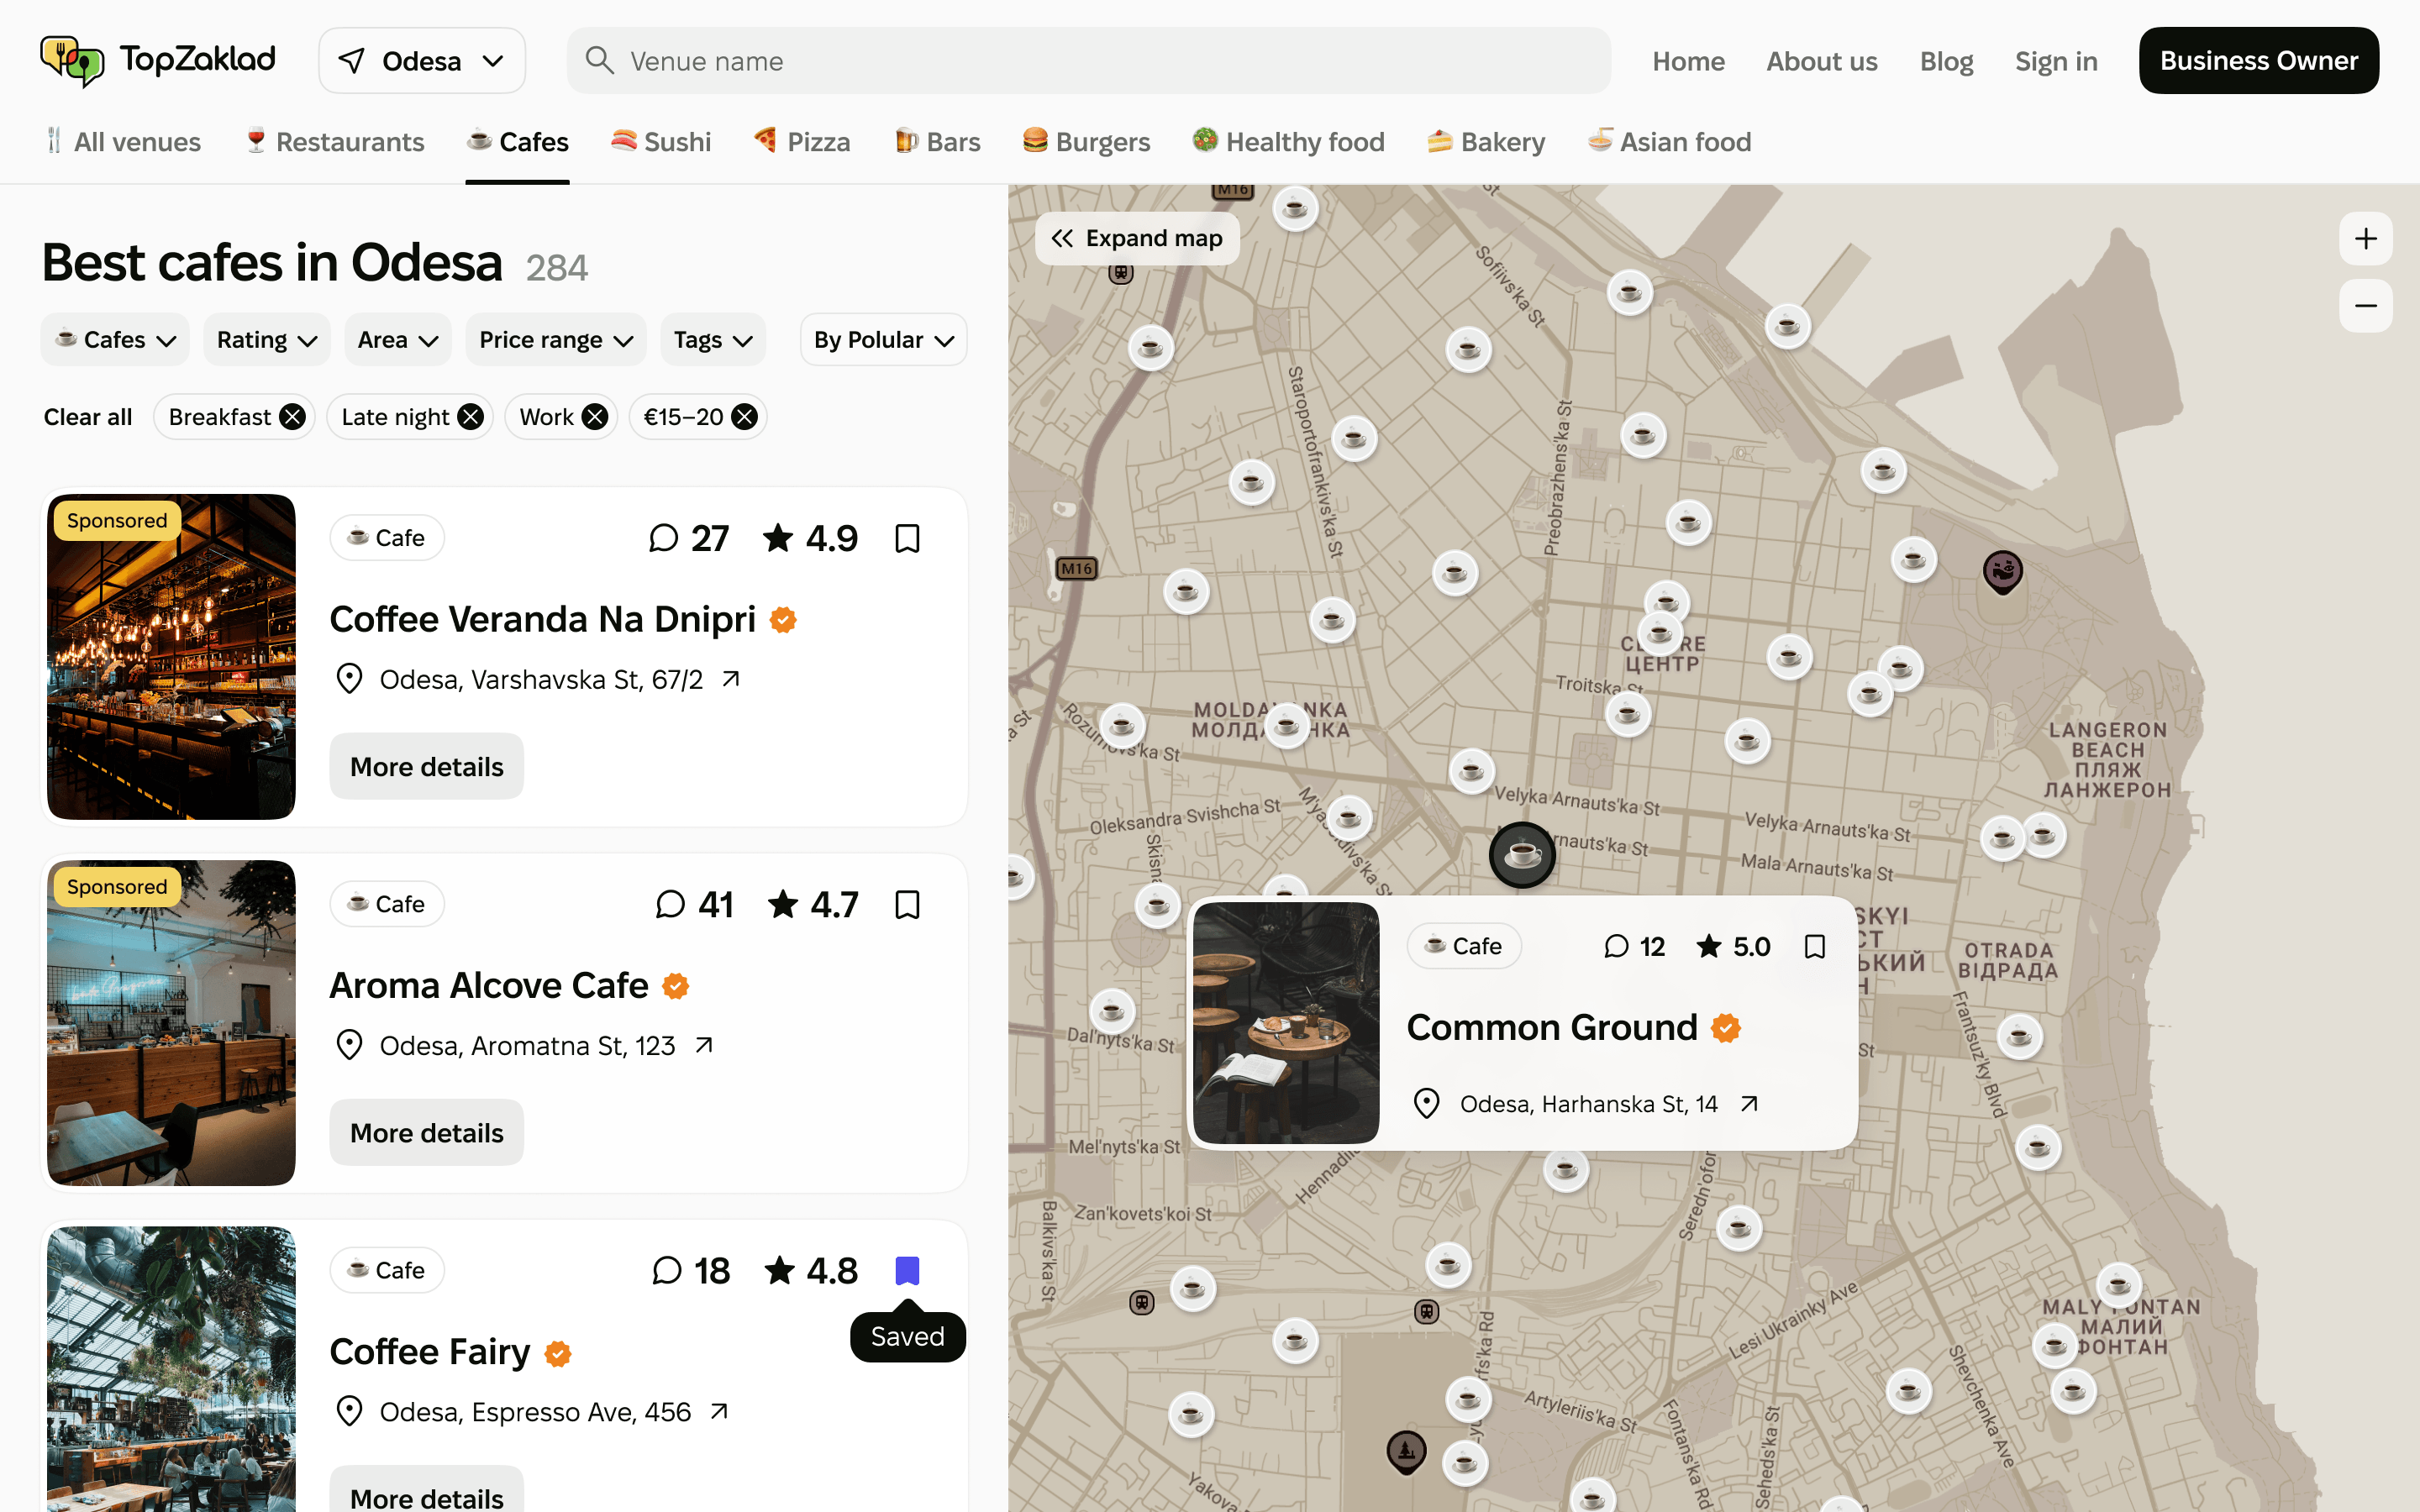Open external link arrow for Harhanska St, 14

1749,1103
